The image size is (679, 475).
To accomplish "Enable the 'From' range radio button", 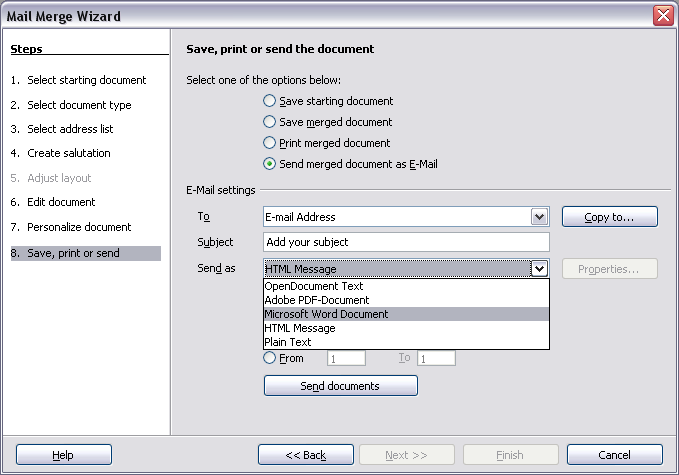I will (x=269, y=358).
